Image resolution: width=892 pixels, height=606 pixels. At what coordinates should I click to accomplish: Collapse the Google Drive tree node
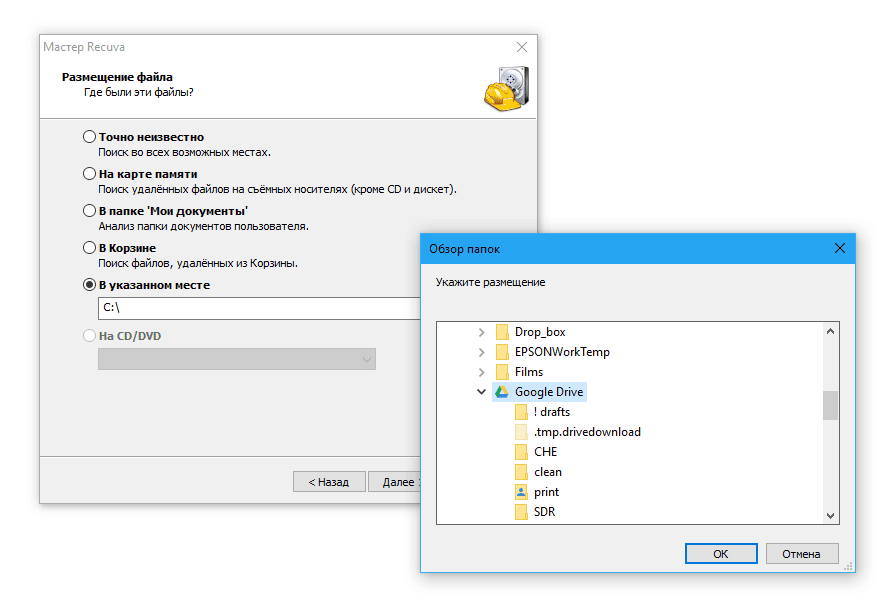[x=481, y=392]
